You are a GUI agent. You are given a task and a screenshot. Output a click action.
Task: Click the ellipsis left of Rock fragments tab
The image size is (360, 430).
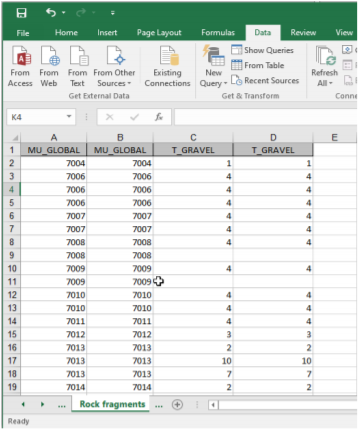(x=62, y=406)
